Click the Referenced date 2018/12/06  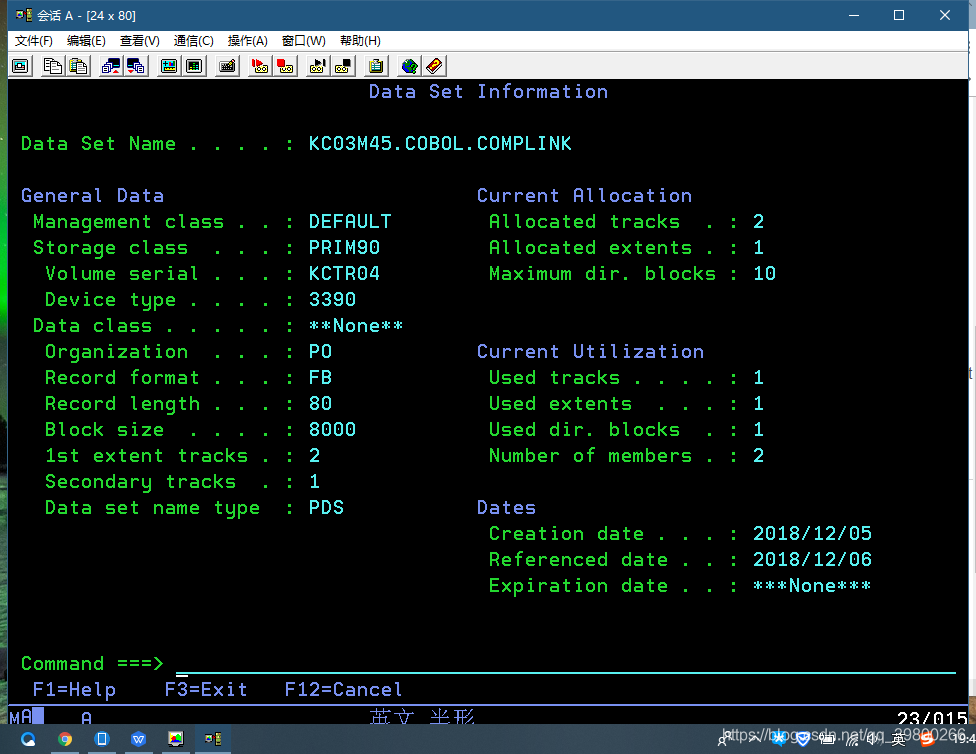tap(812, 560)
